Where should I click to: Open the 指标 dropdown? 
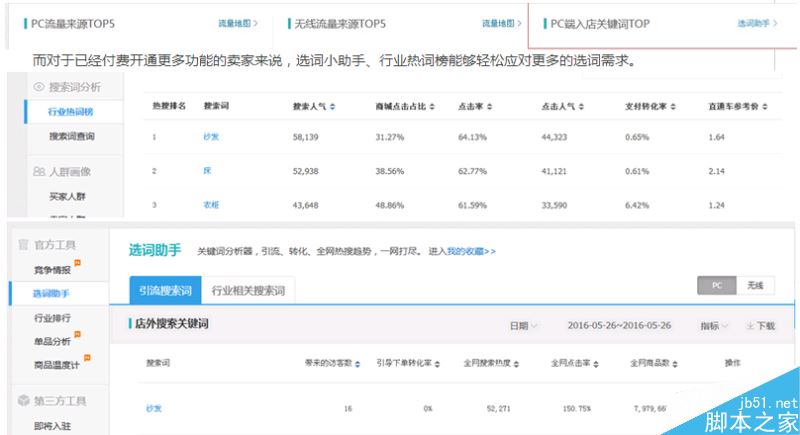click(x=714, y=326)
